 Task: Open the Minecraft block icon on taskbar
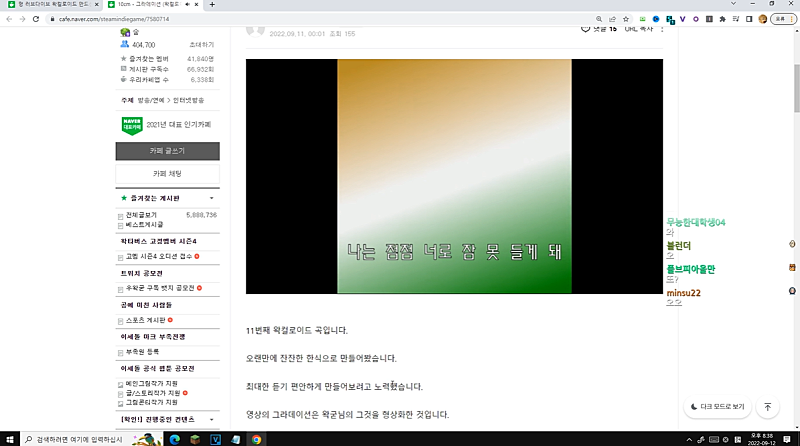click(x=195, y=439)
